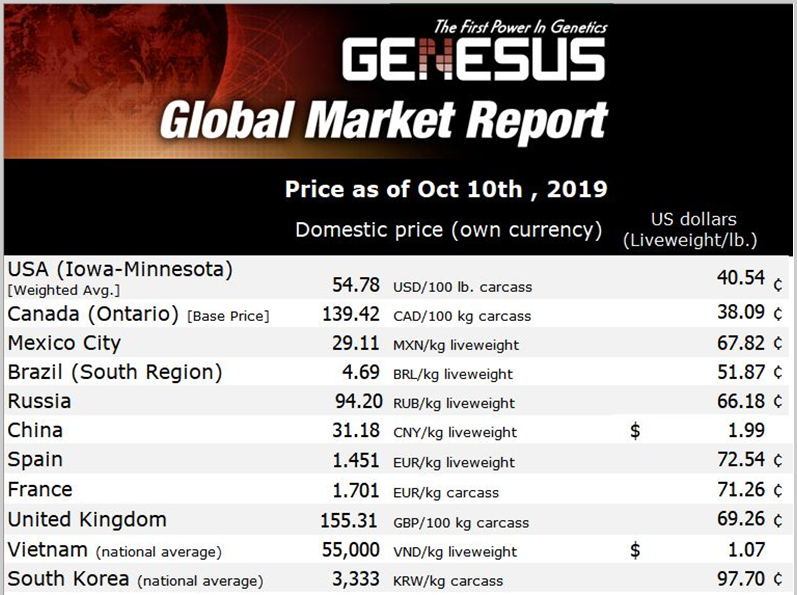
Task: Click the dollar sign in China's row
Action: (634, 431)
